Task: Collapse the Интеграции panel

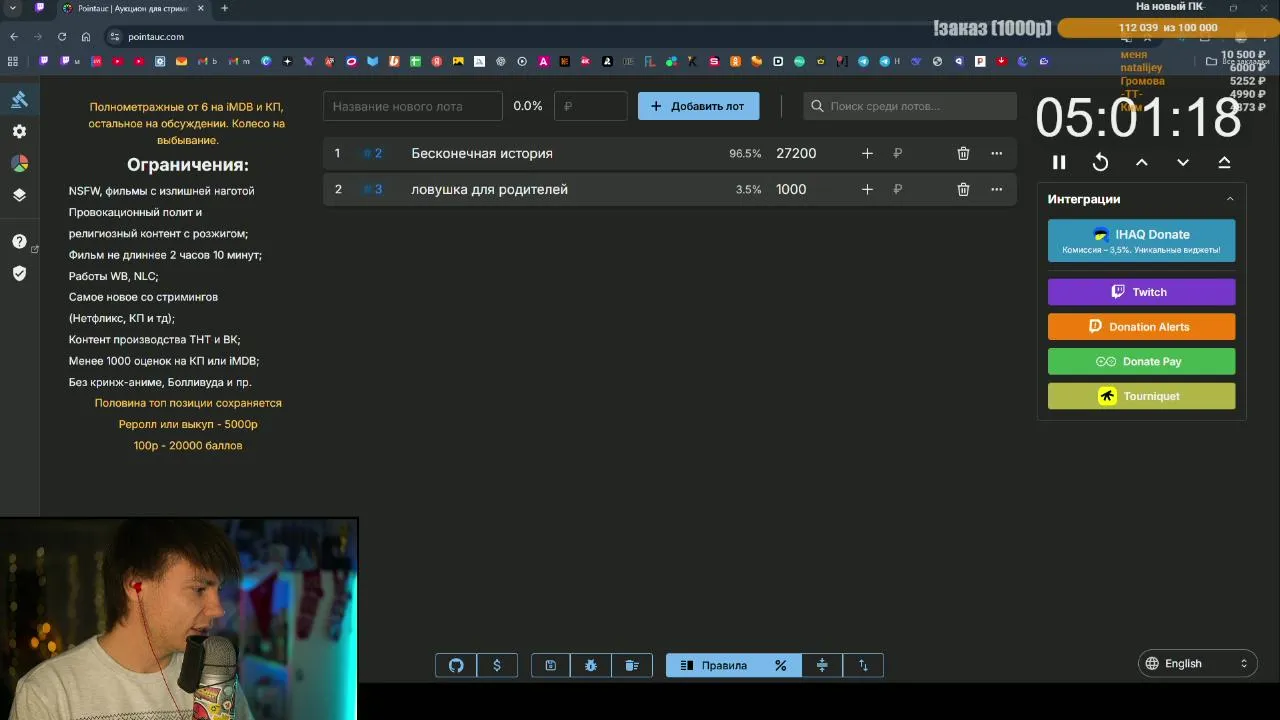Action: tap(1230, 199)
